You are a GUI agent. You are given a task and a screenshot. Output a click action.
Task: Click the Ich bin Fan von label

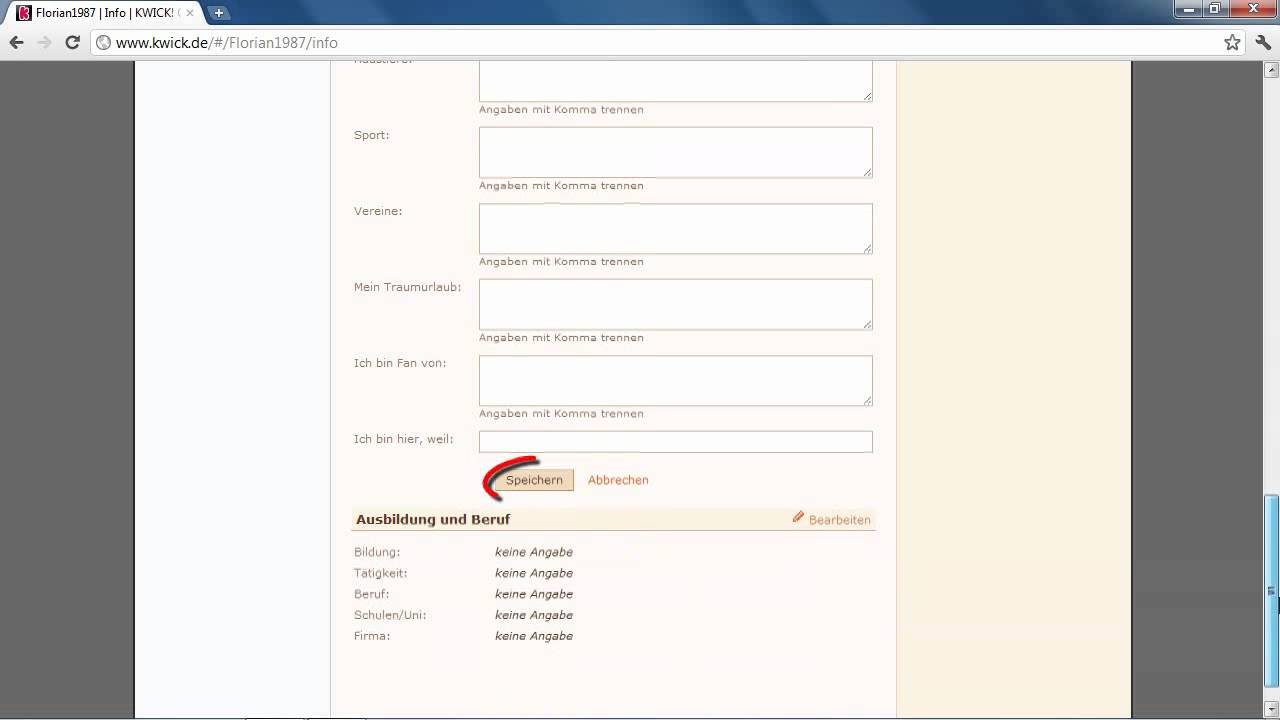point(400,363)
